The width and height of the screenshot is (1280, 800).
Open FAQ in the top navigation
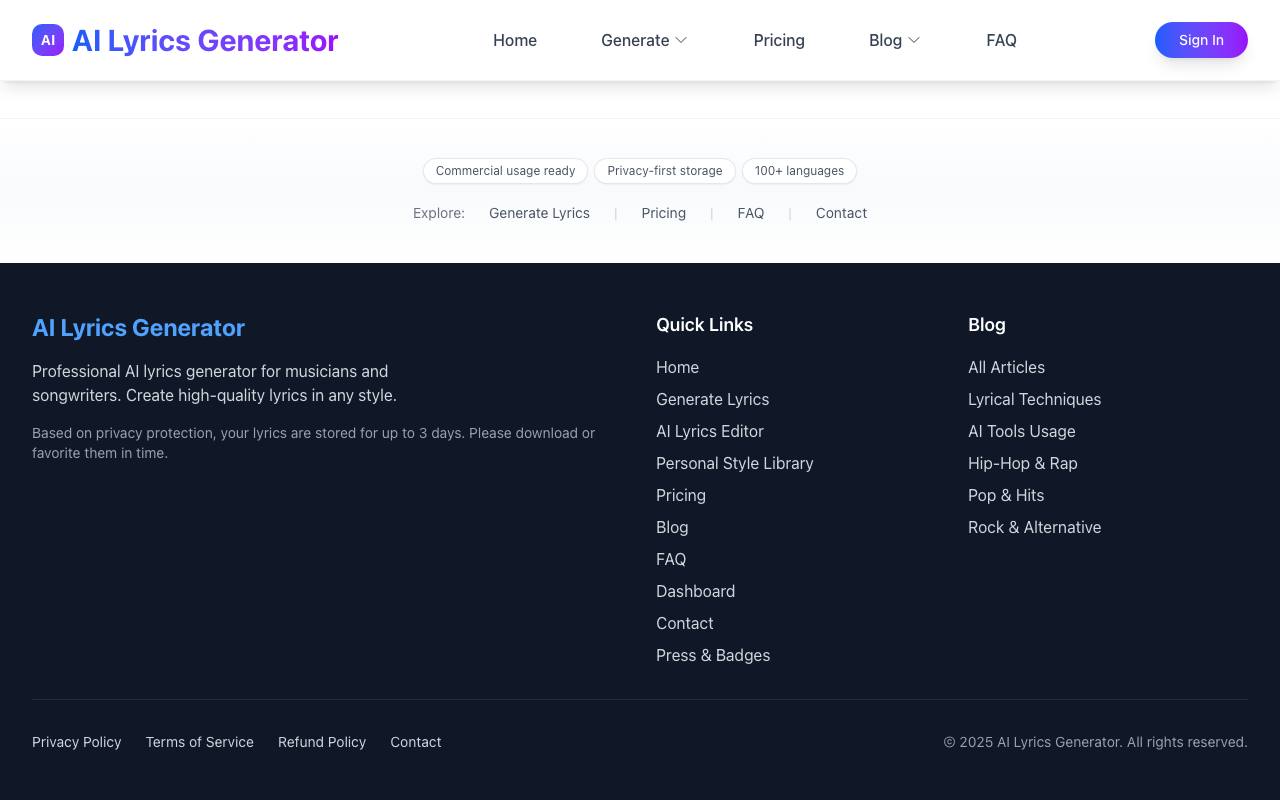tap(1001, 40)
